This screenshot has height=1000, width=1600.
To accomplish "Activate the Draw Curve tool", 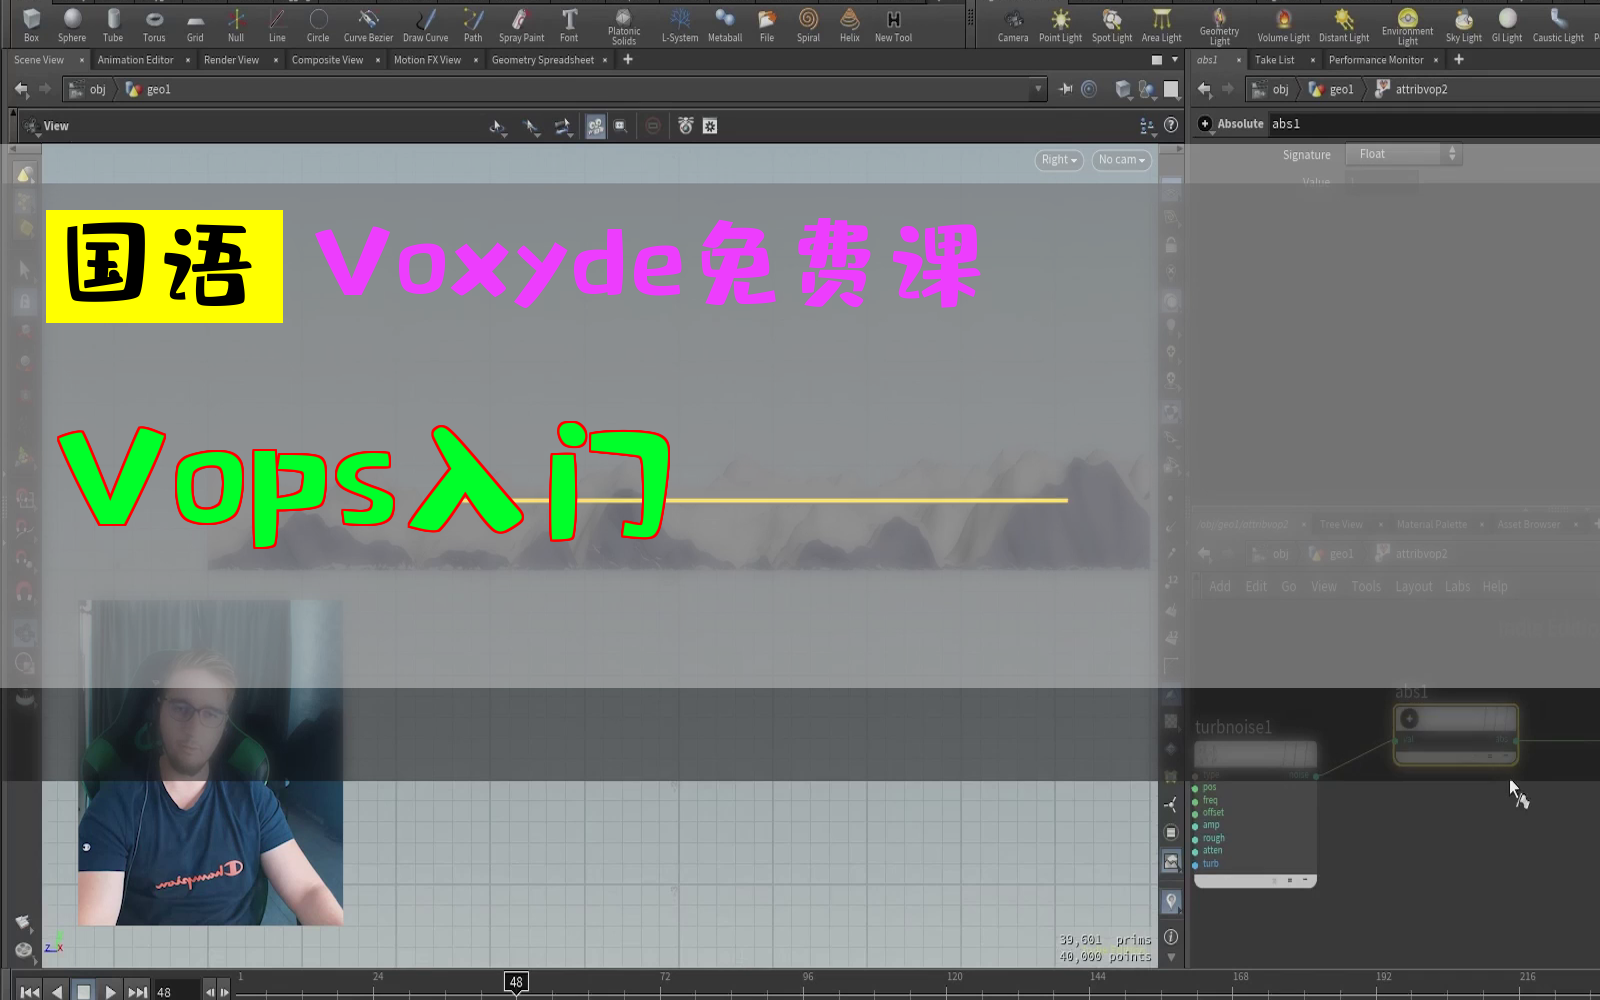I will coord(425,25).
